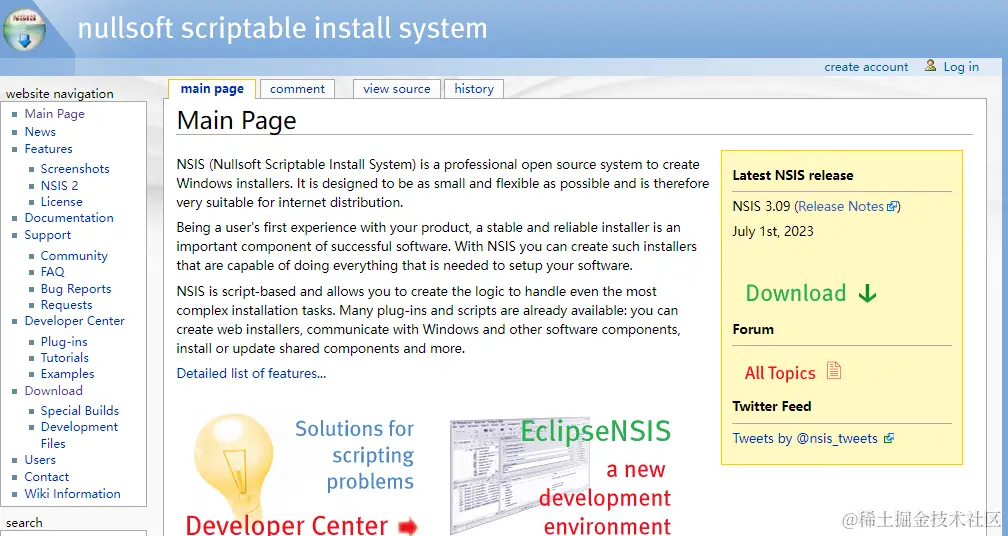Click the NSIS logo icon in header

coord(24,30)
